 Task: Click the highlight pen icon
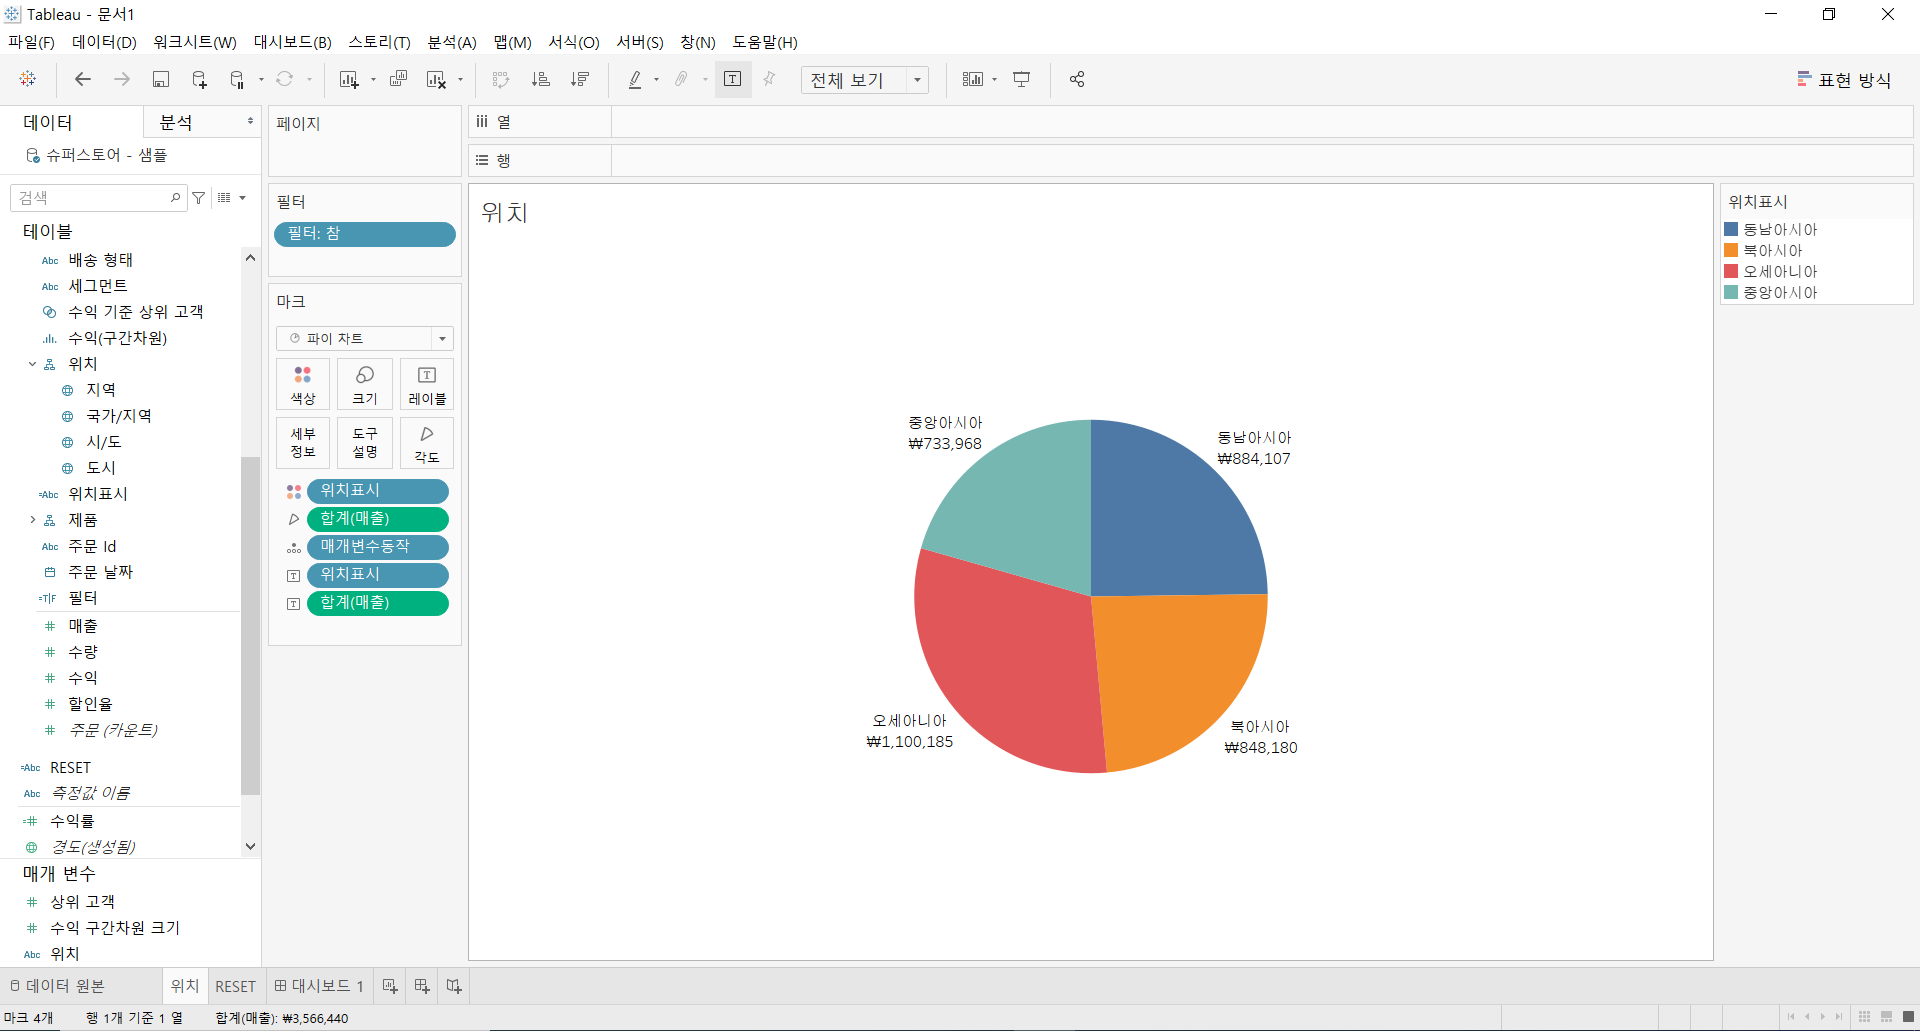pyautogui.click(x=635, y=79)
